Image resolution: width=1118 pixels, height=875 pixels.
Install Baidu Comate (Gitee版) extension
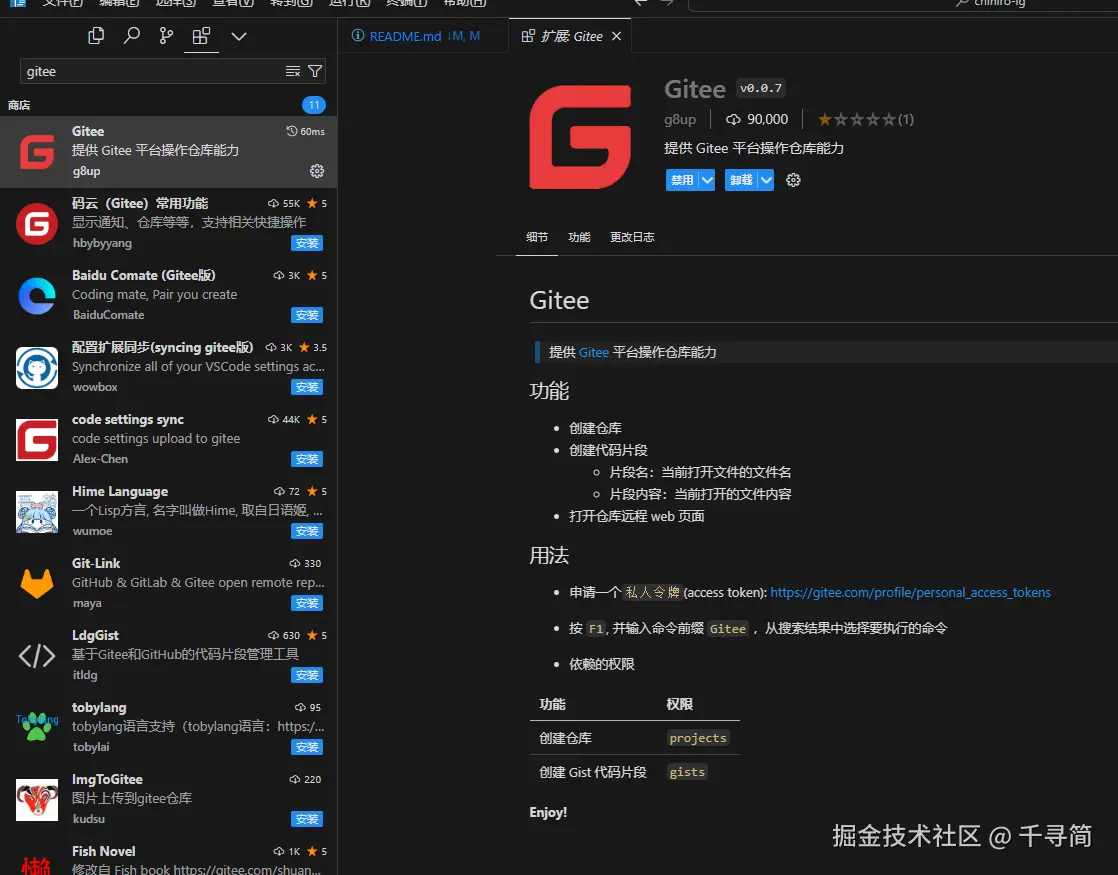pyautogui.click(x=307, y=315)
